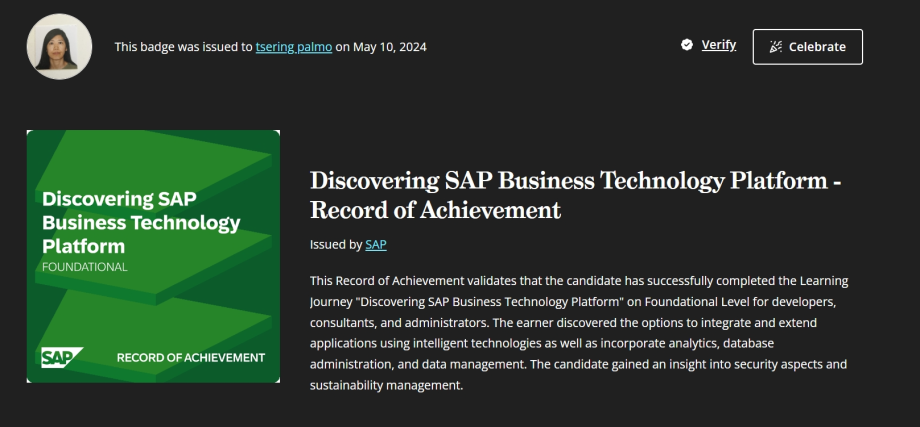
Task: Click "Discovering SAP Business Technology Platform" on badge image
Action: [140, 221]
